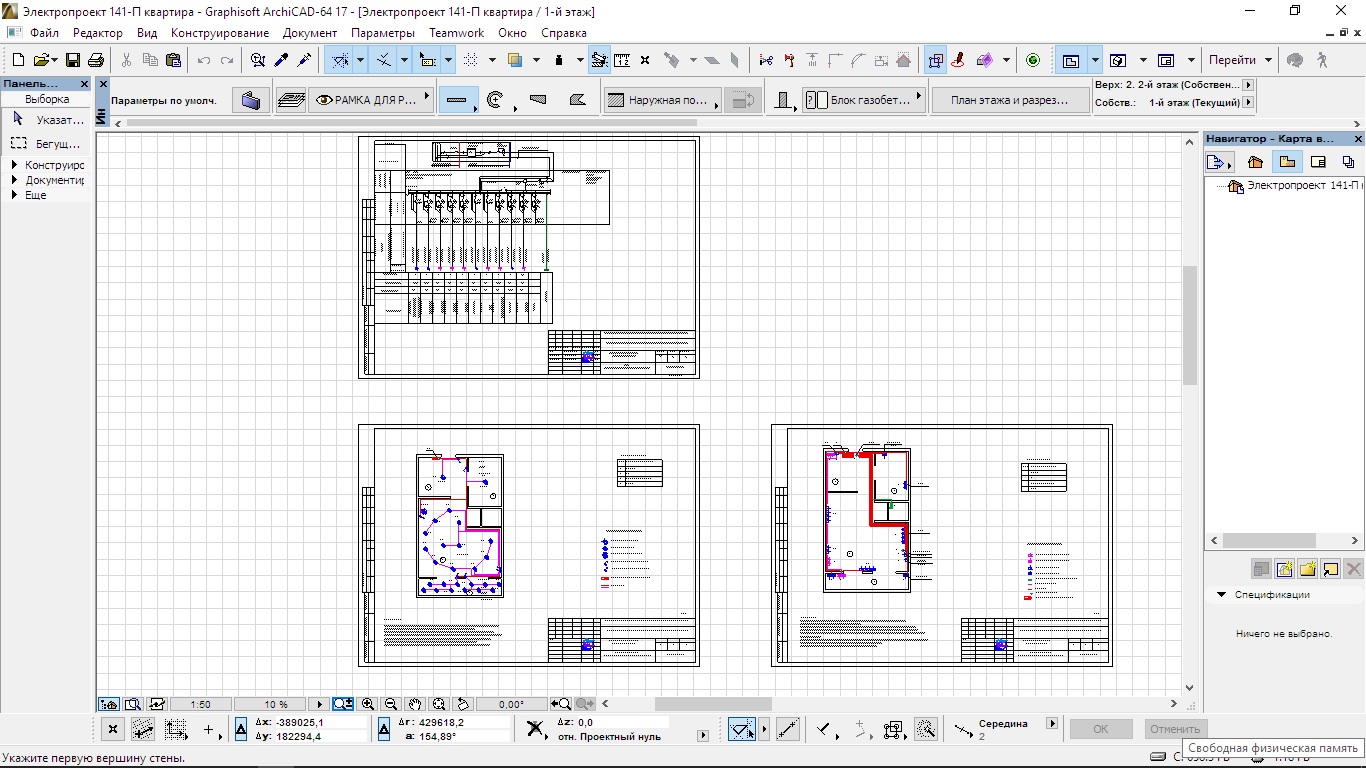
Task: Select the Arrow (Указат...) selection tool
Action: [x=46, y=120]
